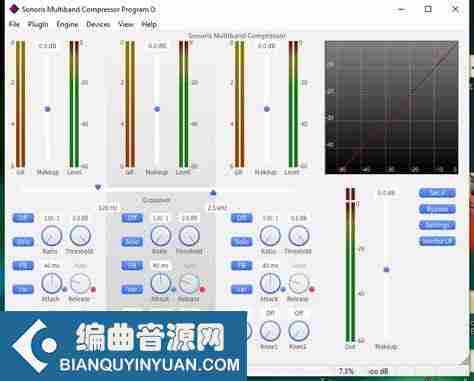Click the compression transfer curve graph
Screen dimensions: 474x381
[392, 107]
